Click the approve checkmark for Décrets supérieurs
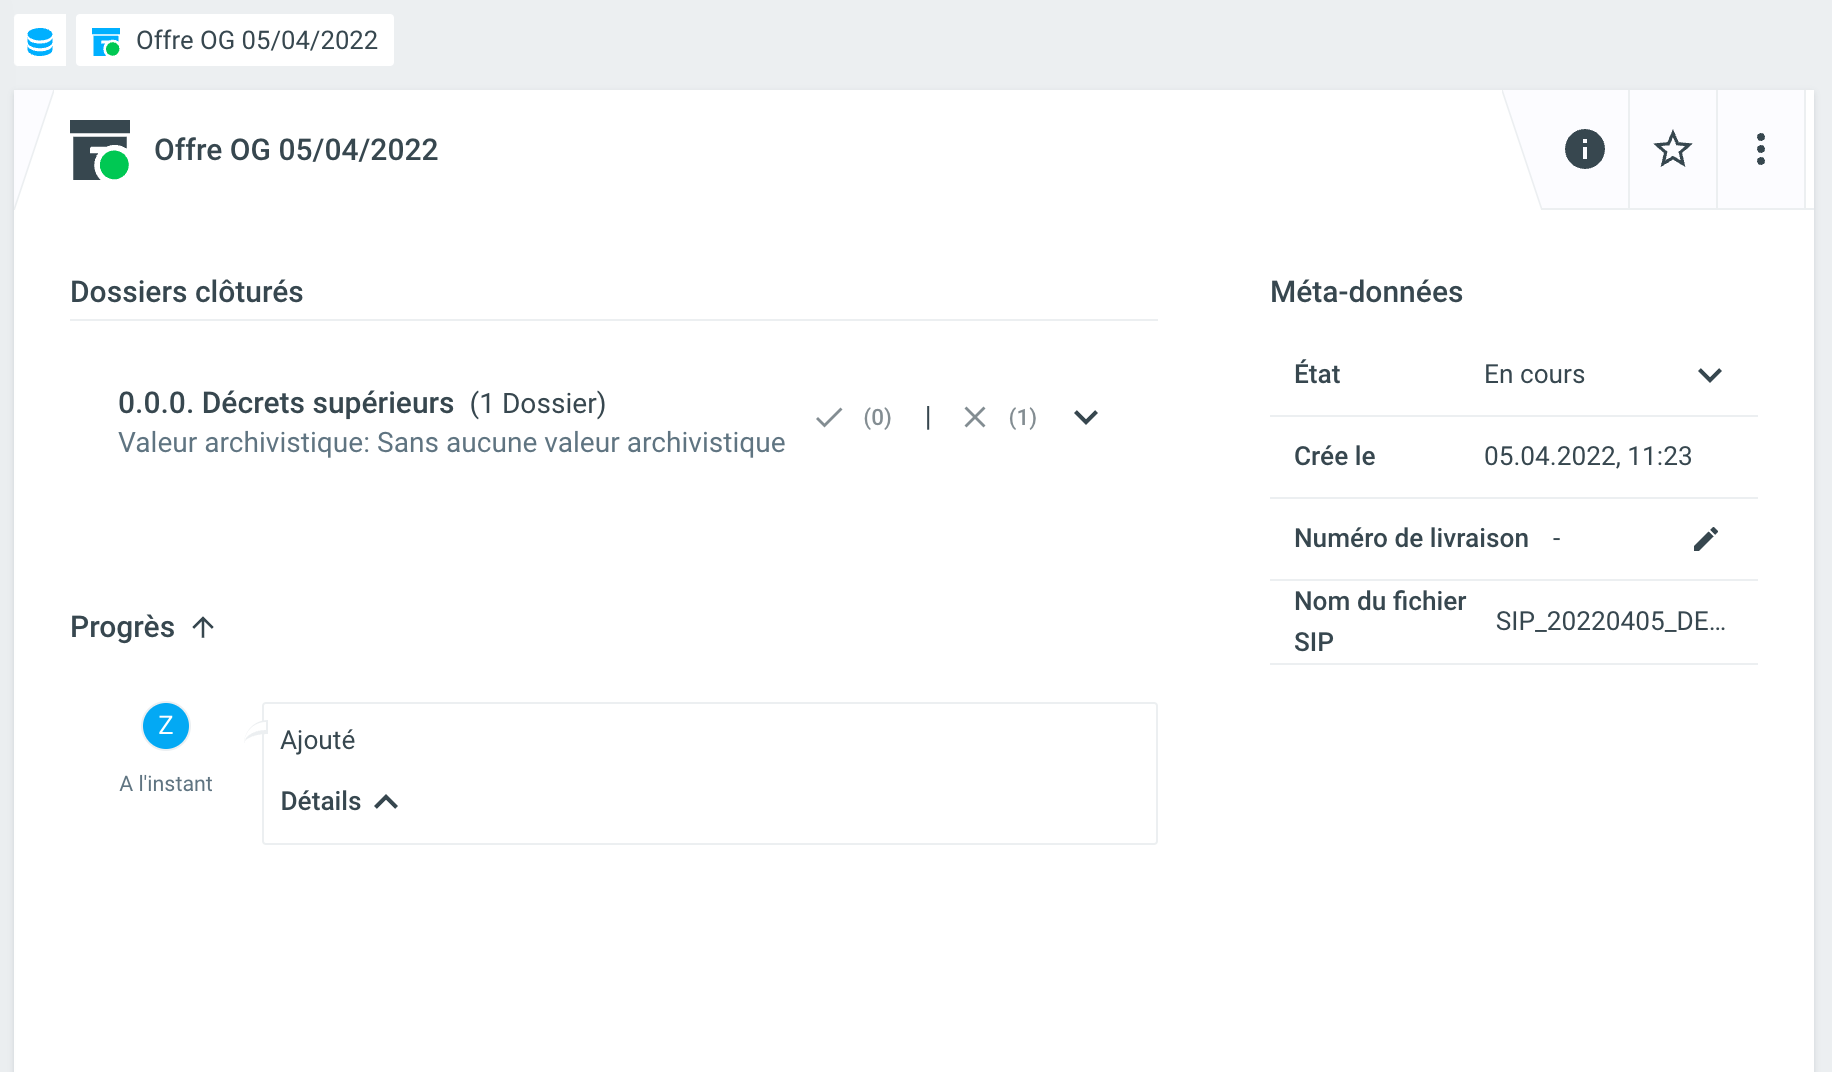Screen dimensions: 1832x1072 pyautogui.click(x=829, y=418)
